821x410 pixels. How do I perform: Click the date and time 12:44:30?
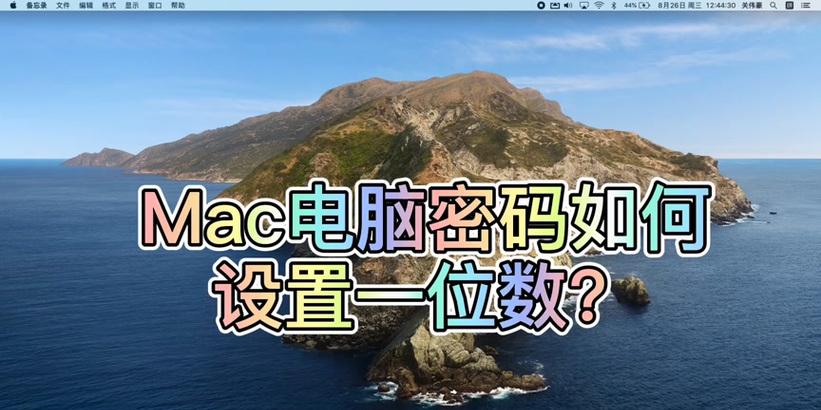(697, 5)
